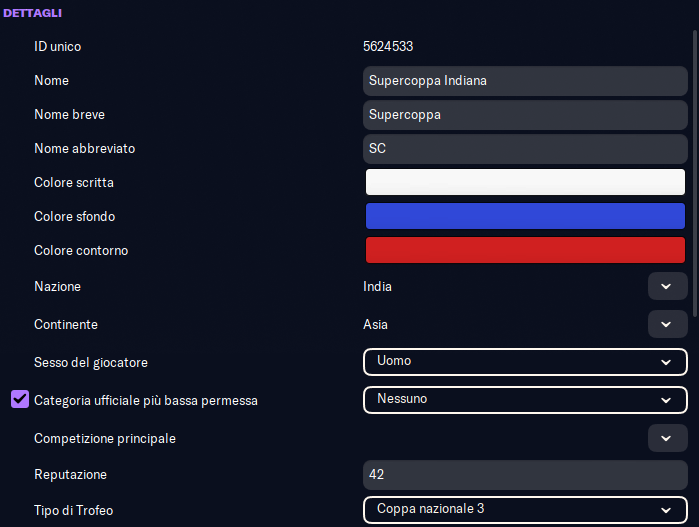
Task: Expand the Nessuno category dropdown
Action: pos(524,400)
